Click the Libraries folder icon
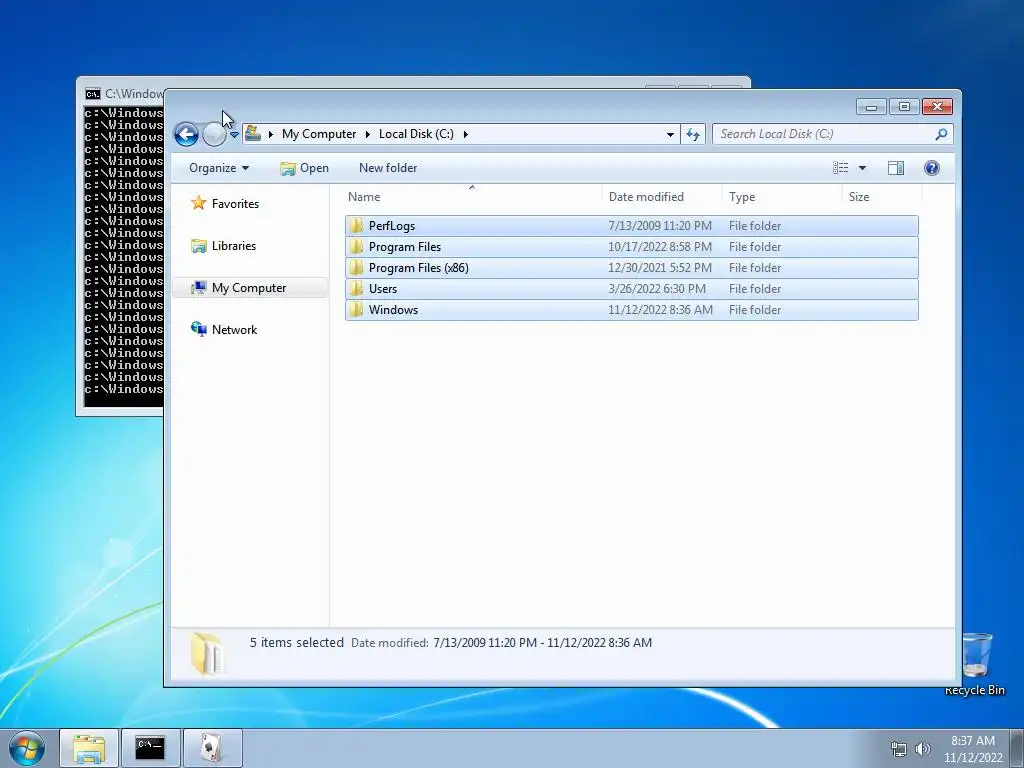Image resolution: width=1024 pixels, height=768 pixels. coord(199,246)
